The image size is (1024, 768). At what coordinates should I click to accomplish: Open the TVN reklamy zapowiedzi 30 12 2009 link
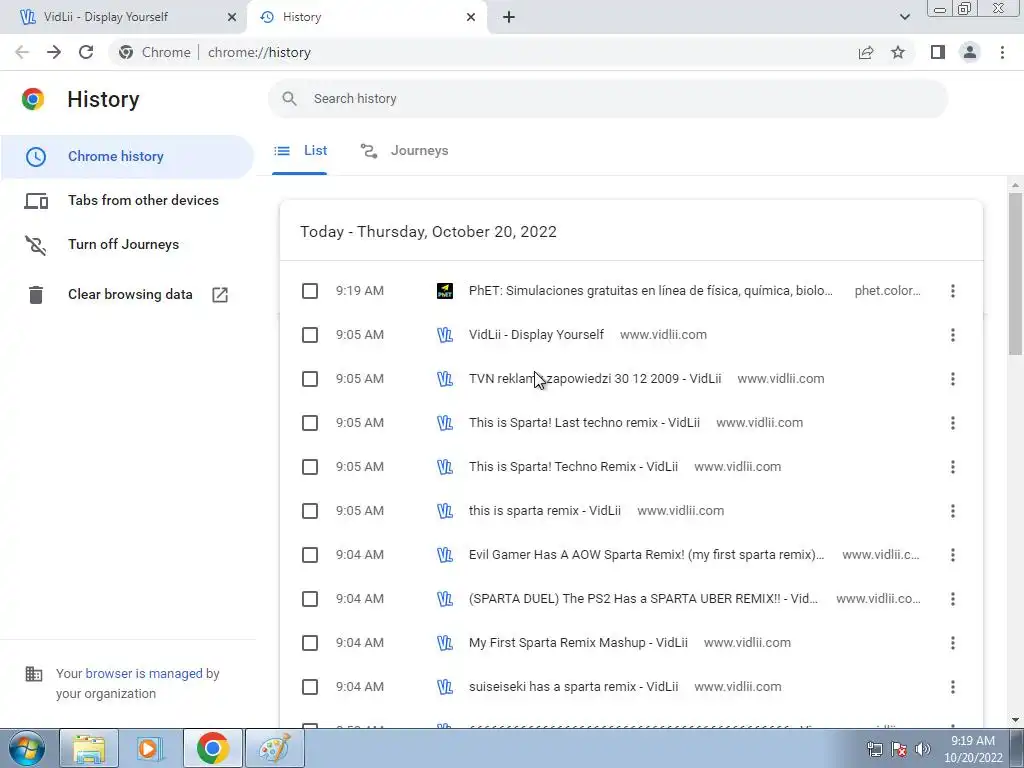595,379
